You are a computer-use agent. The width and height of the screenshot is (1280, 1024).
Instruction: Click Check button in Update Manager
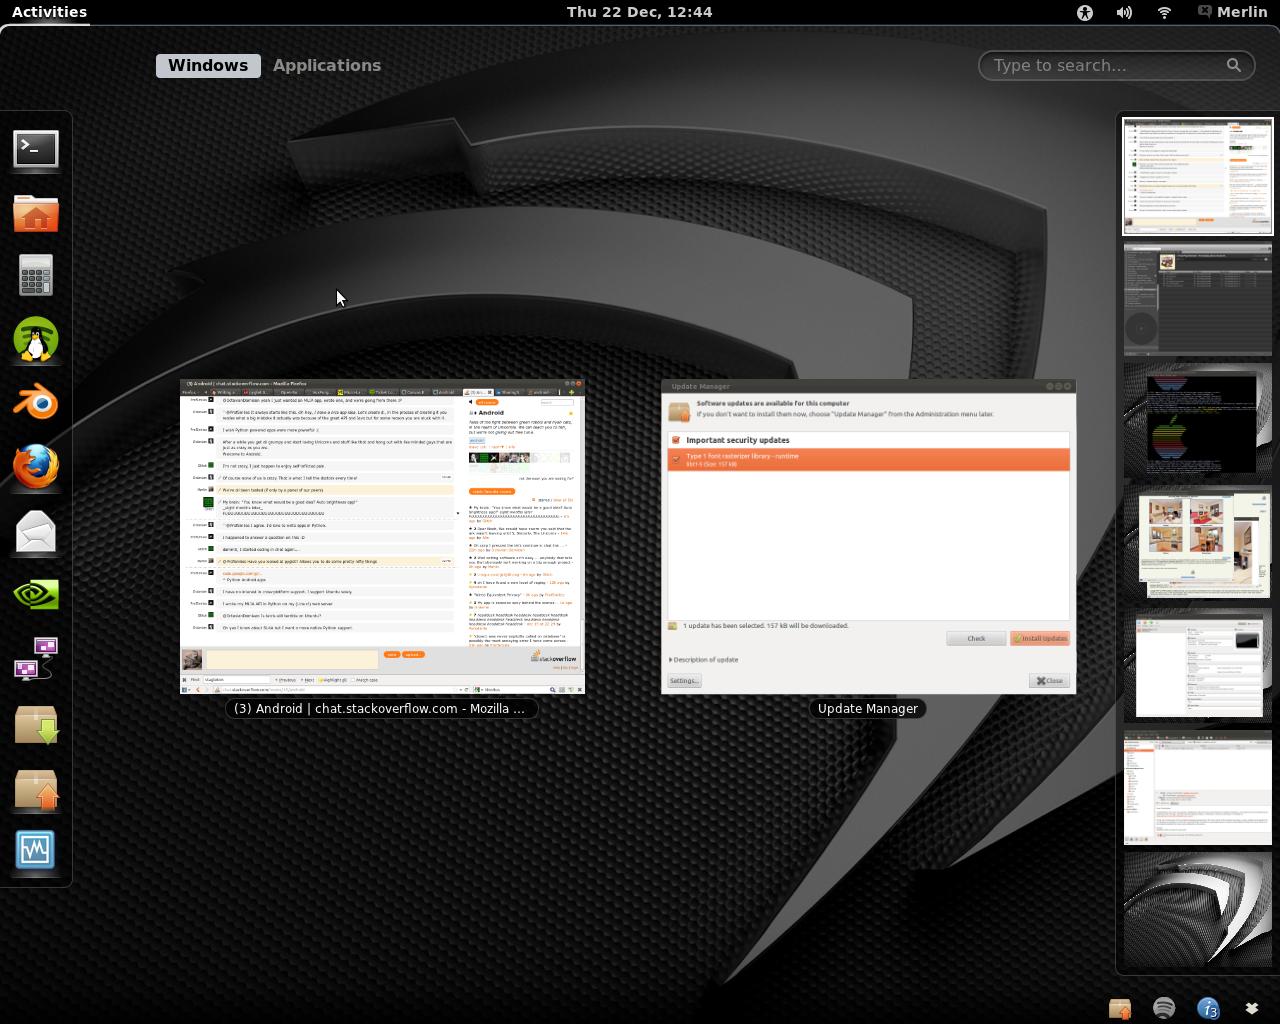pos(976,638)
